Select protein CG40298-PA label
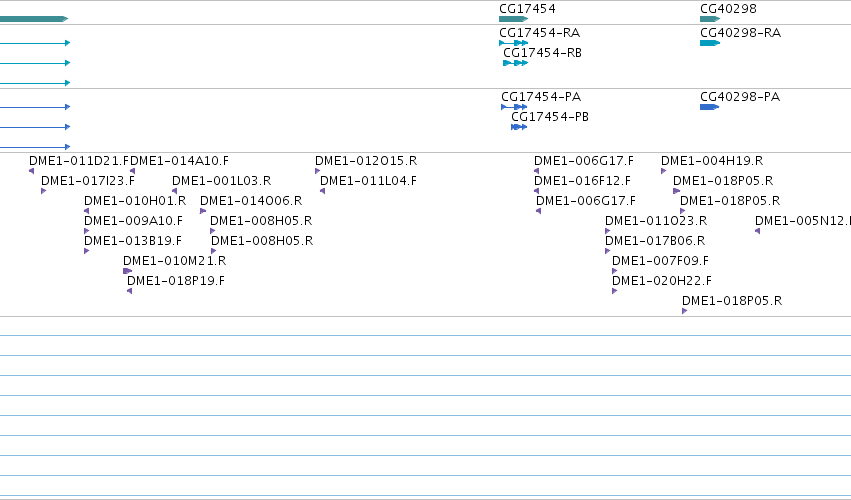Screen dimensions: 851x500 pos(740,97)
